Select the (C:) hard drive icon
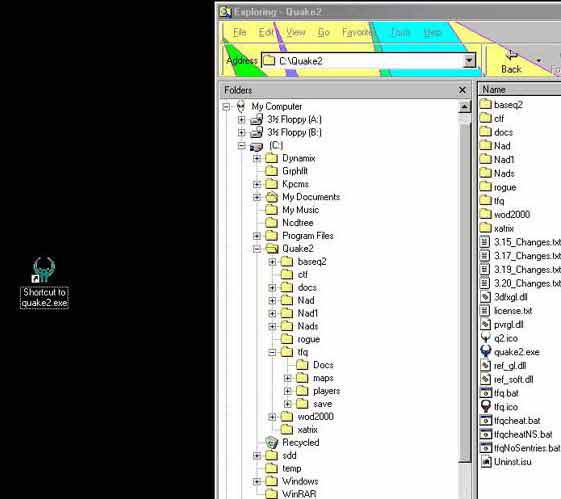Screen dimensions: 561x499 click(x=256, y=146)
